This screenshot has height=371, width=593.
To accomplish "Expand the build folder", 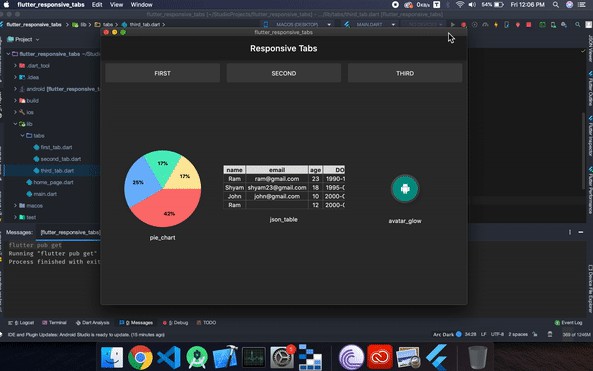I will pos(16,101).
